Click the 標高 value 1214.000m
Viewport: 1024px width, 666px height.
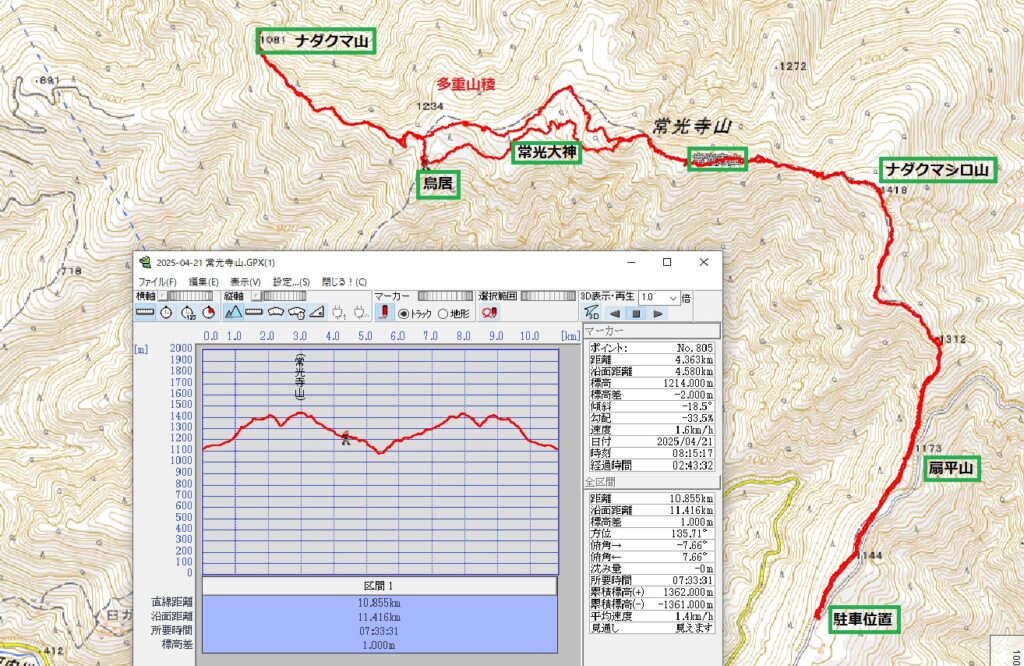688,383
